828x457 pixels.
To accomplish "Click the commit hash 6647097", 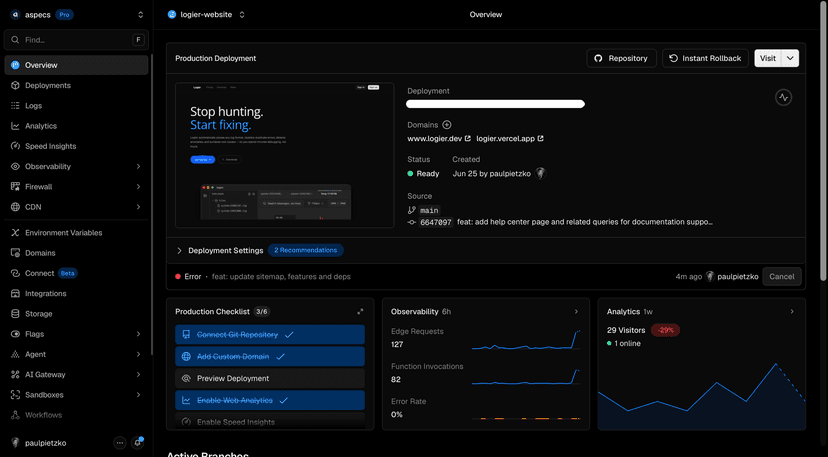I will (436, 222).
